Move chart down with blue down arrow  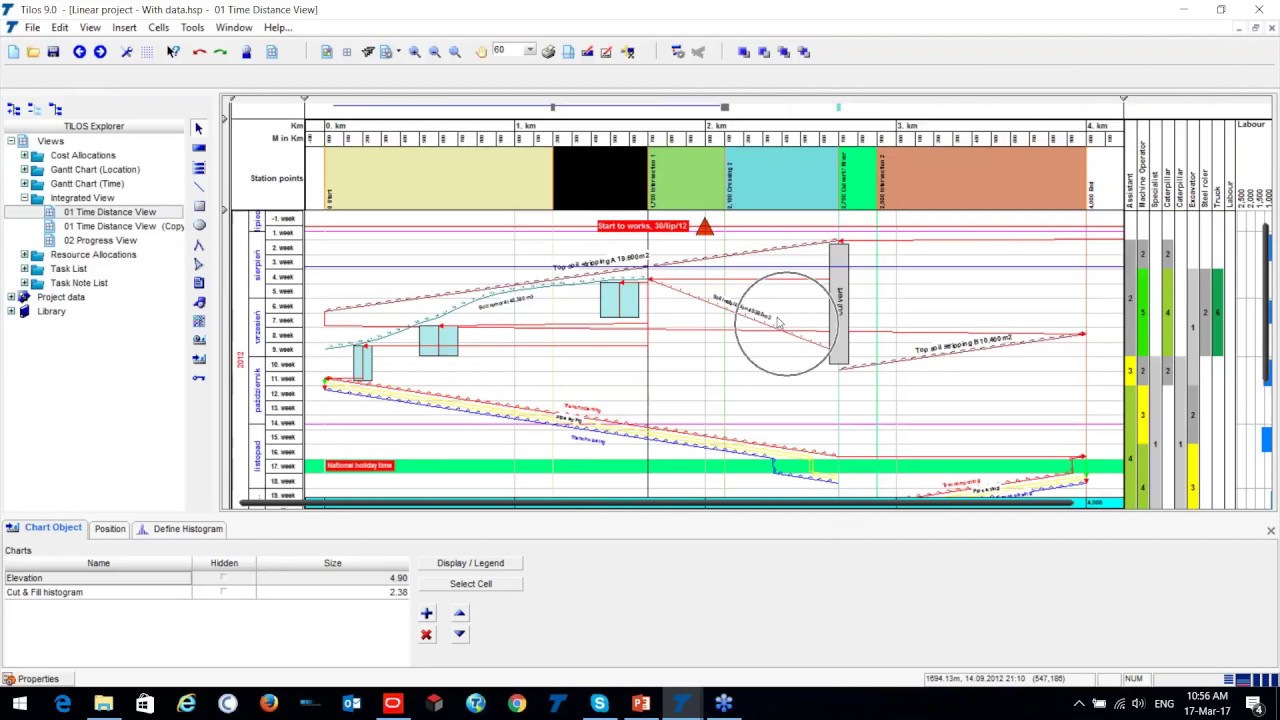459,634
